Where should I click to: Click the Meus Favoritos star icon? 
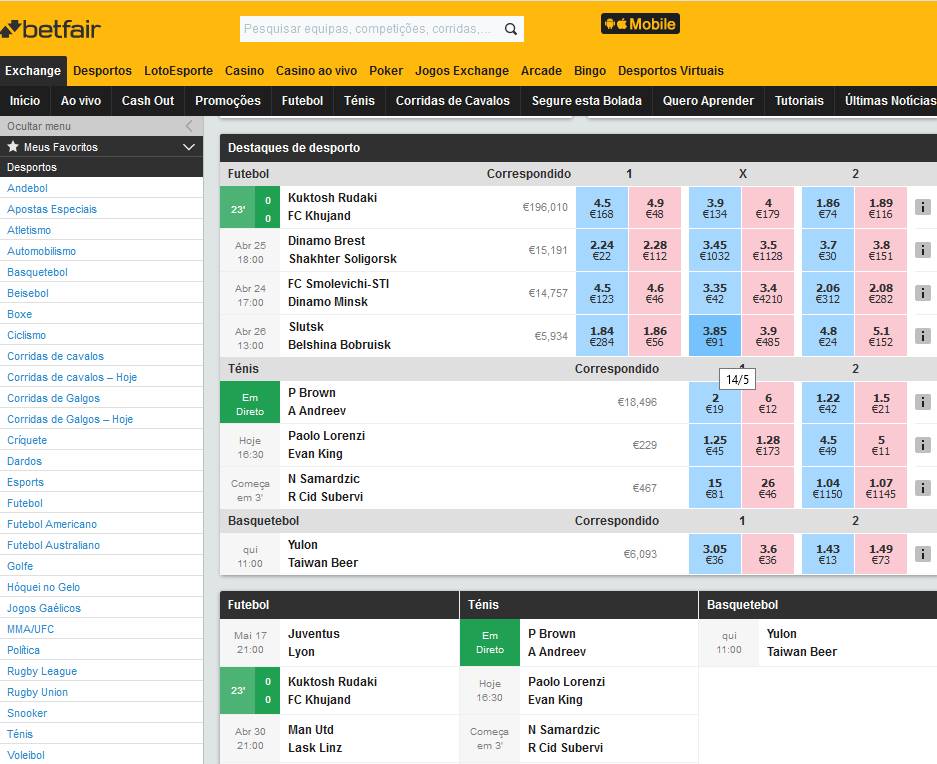[13, 146]
